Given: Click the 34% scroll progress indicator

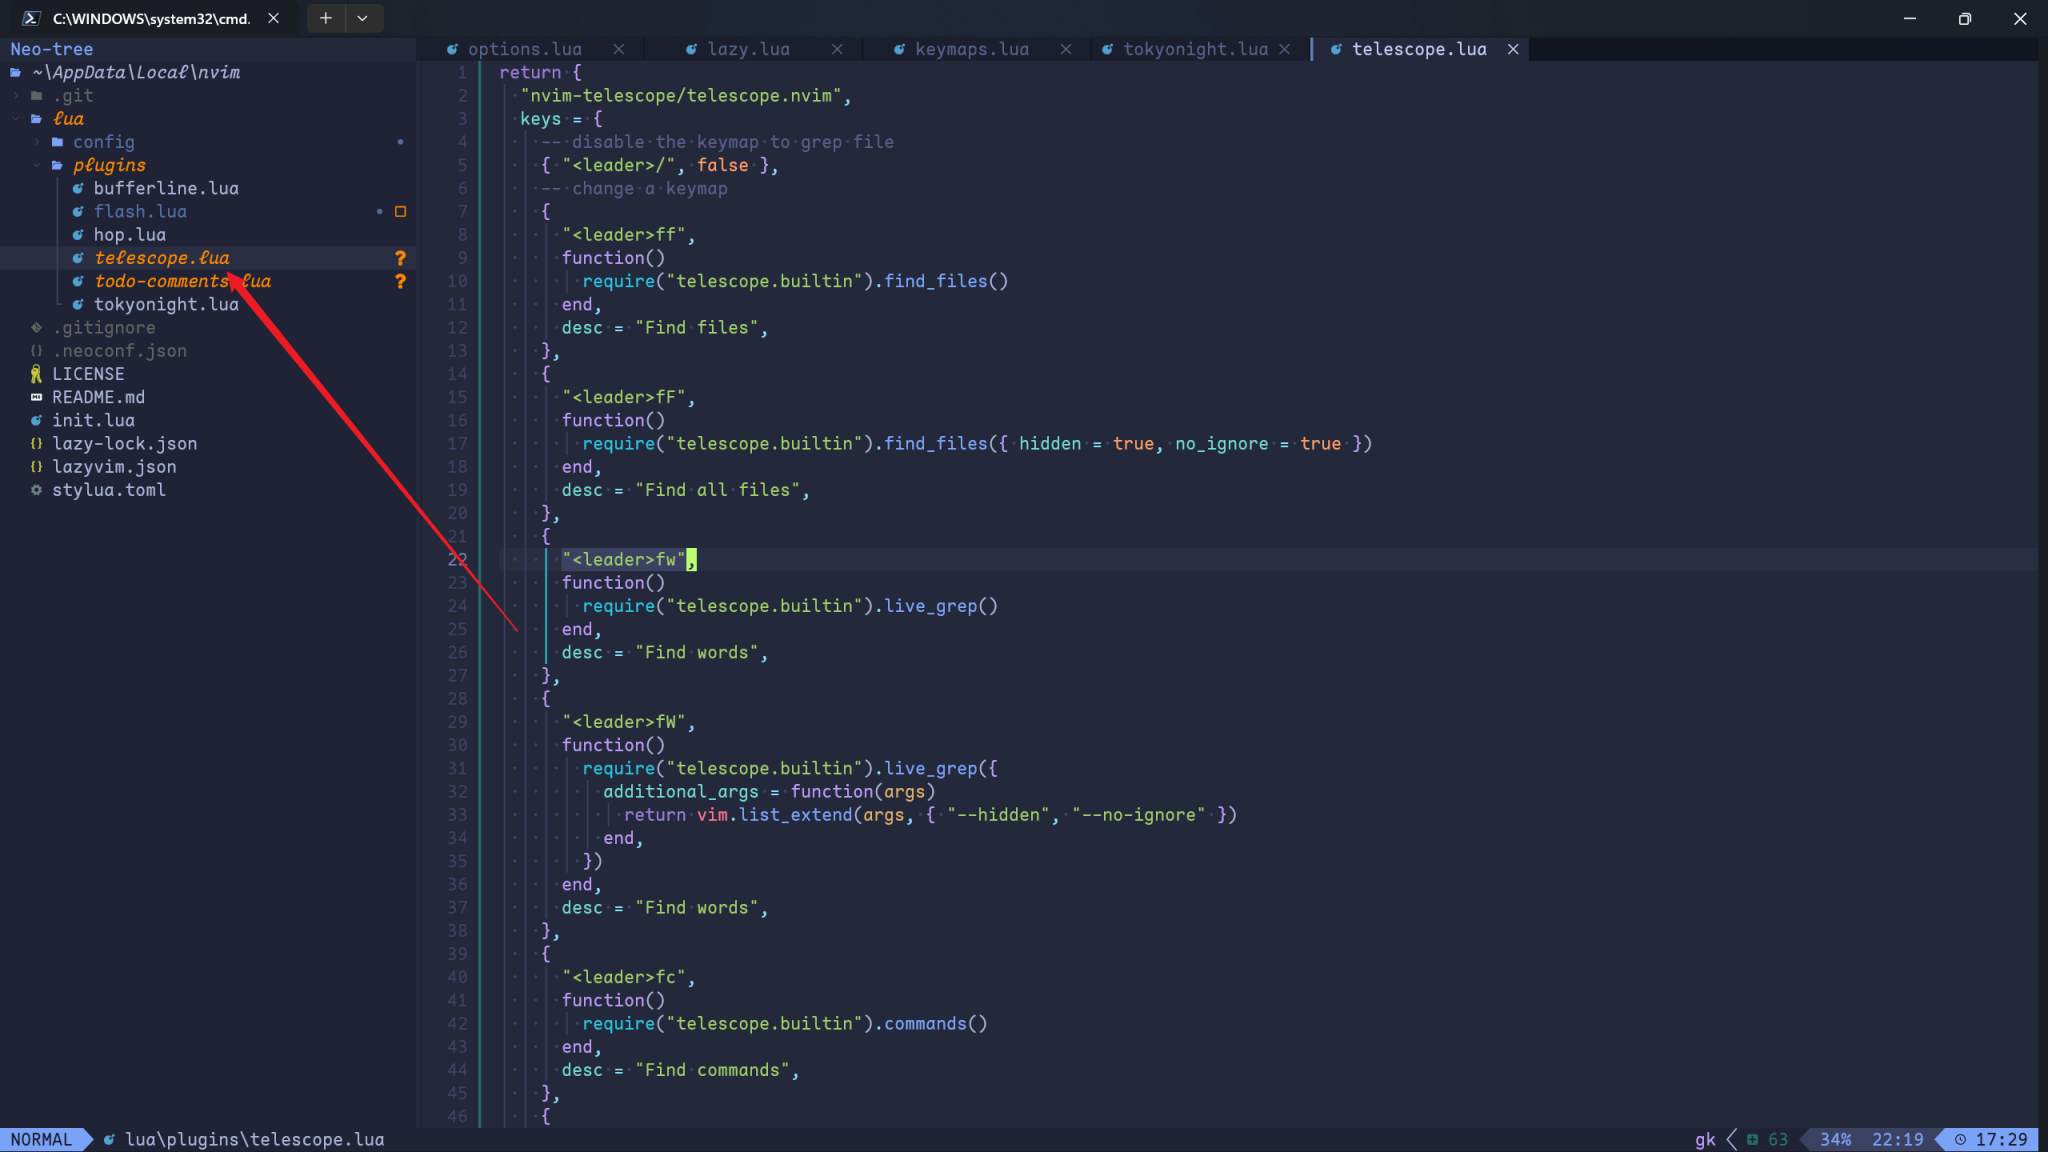Looking at the screenshot, I should click(x=1838, y=1139).
